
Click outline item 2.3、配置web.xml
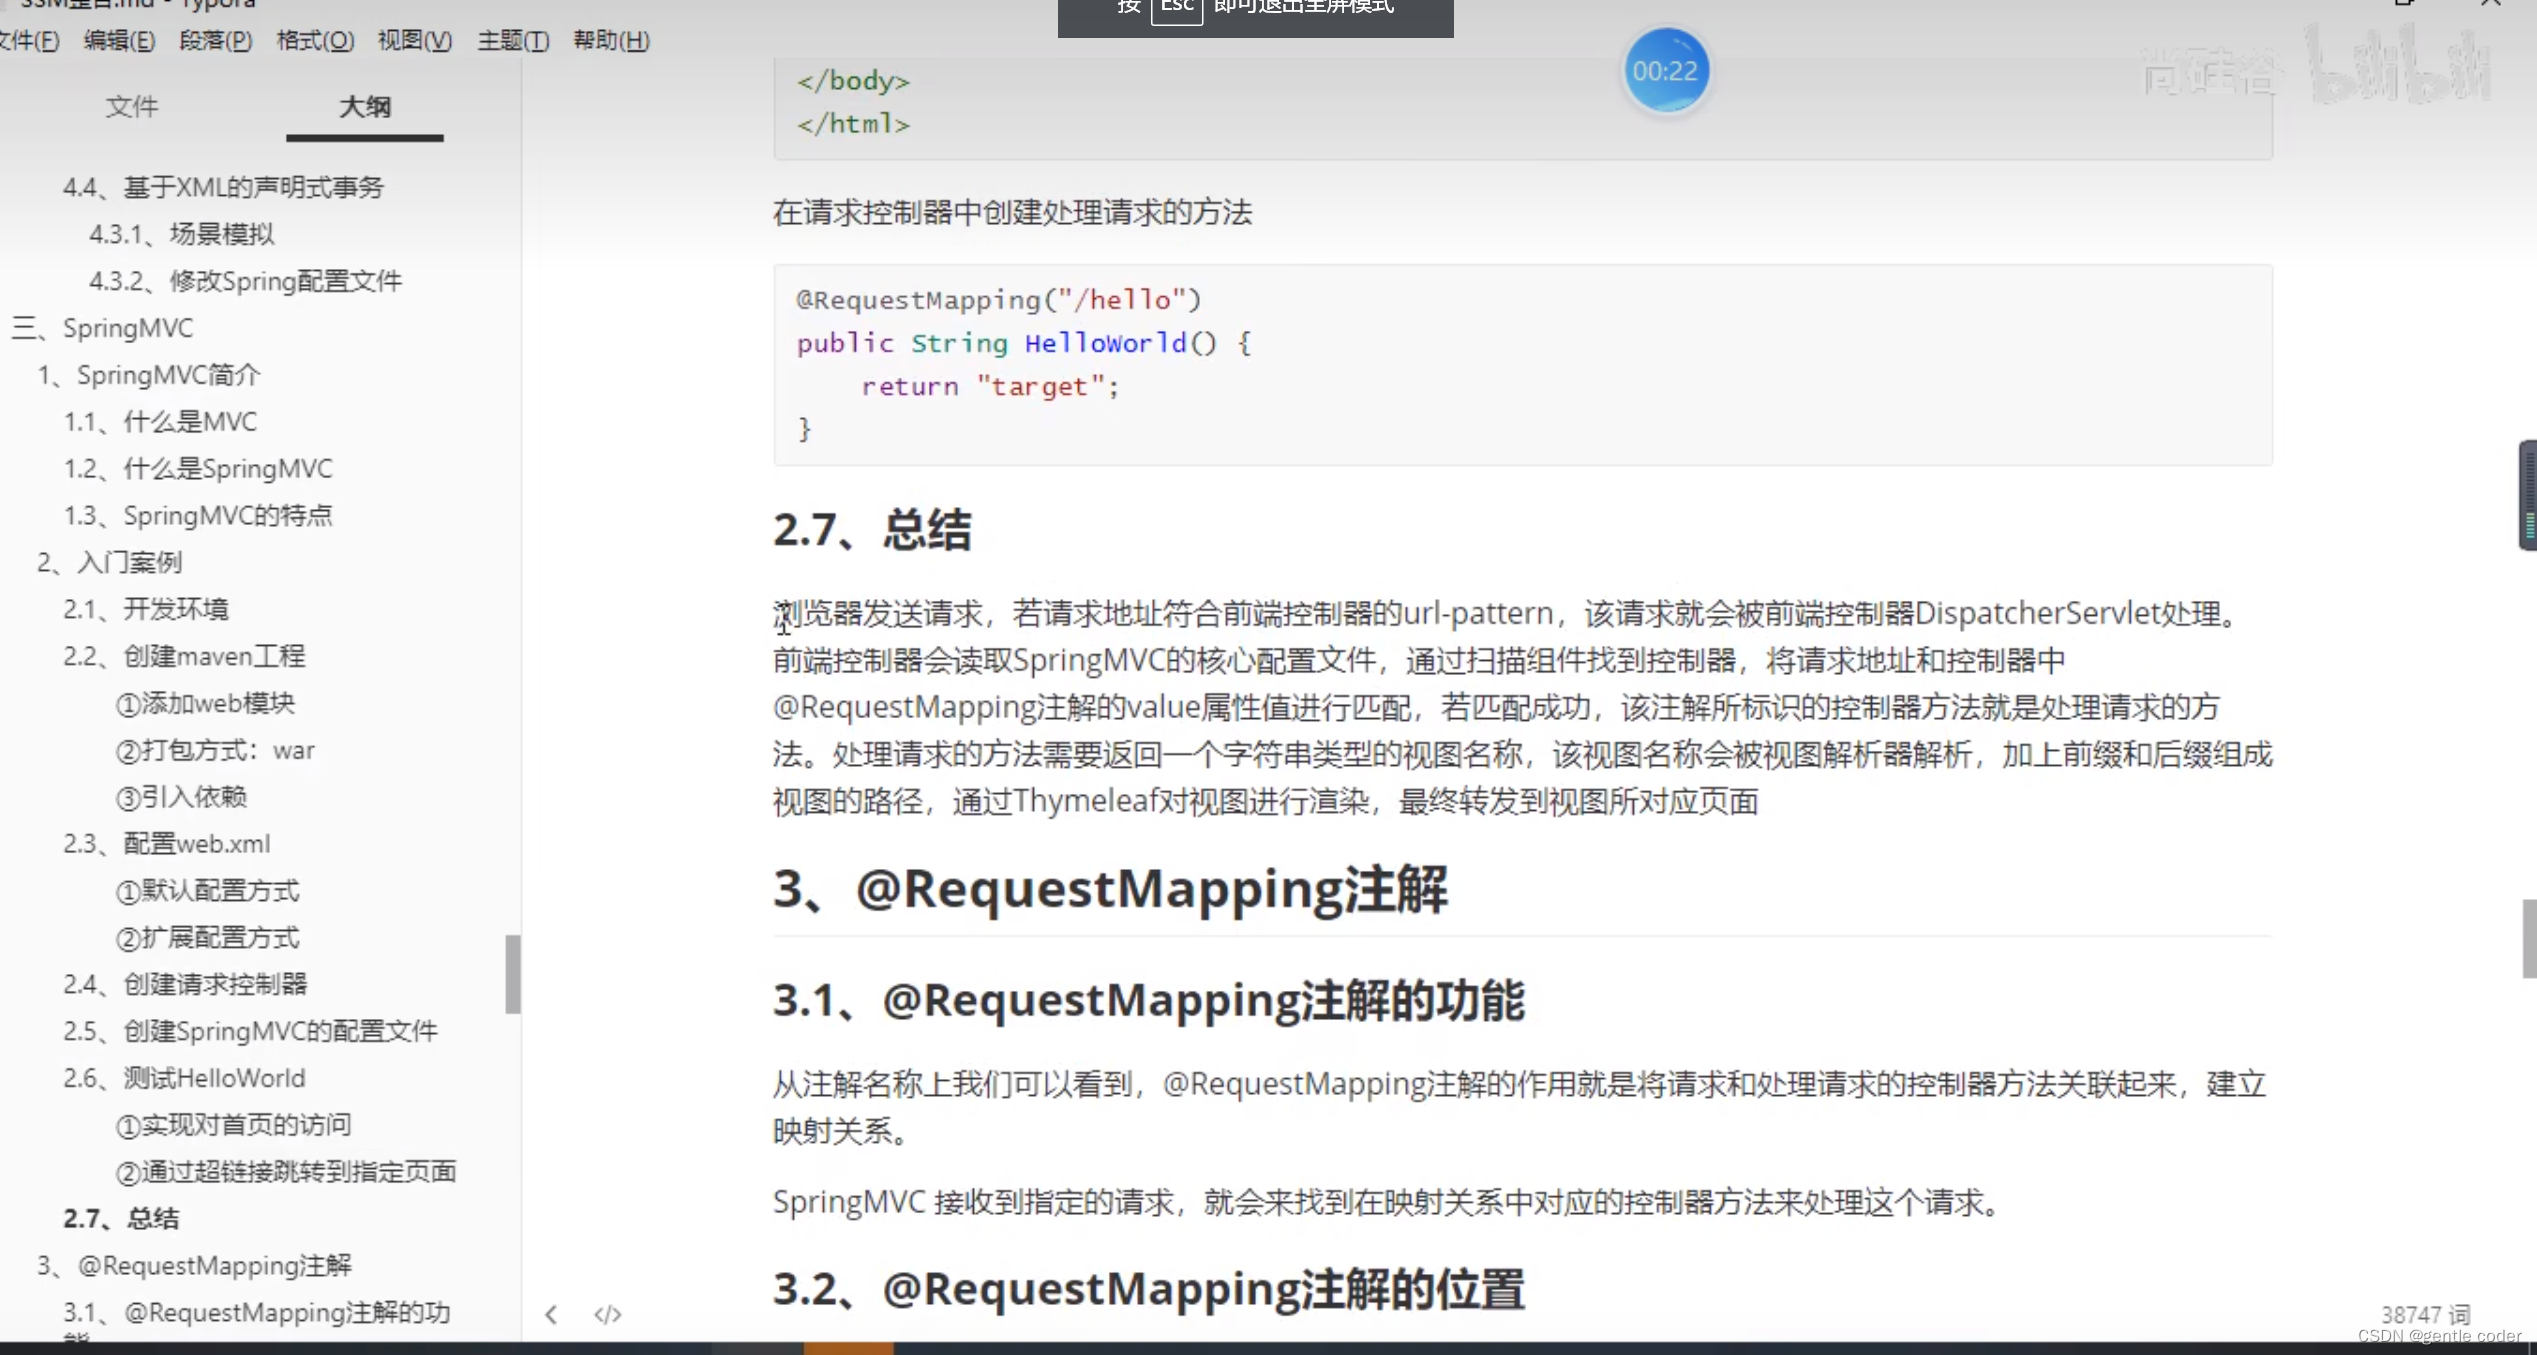166,843
